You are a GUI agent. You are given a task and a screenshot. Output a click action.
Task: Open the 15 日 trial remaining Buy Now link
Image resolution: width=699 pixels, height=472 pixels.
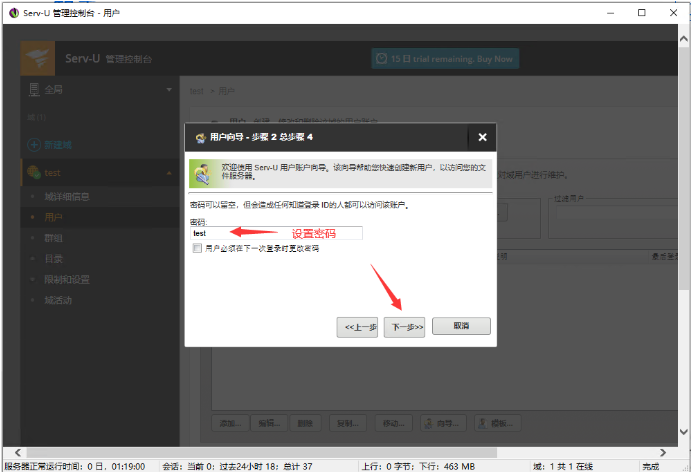pos(445,59)
